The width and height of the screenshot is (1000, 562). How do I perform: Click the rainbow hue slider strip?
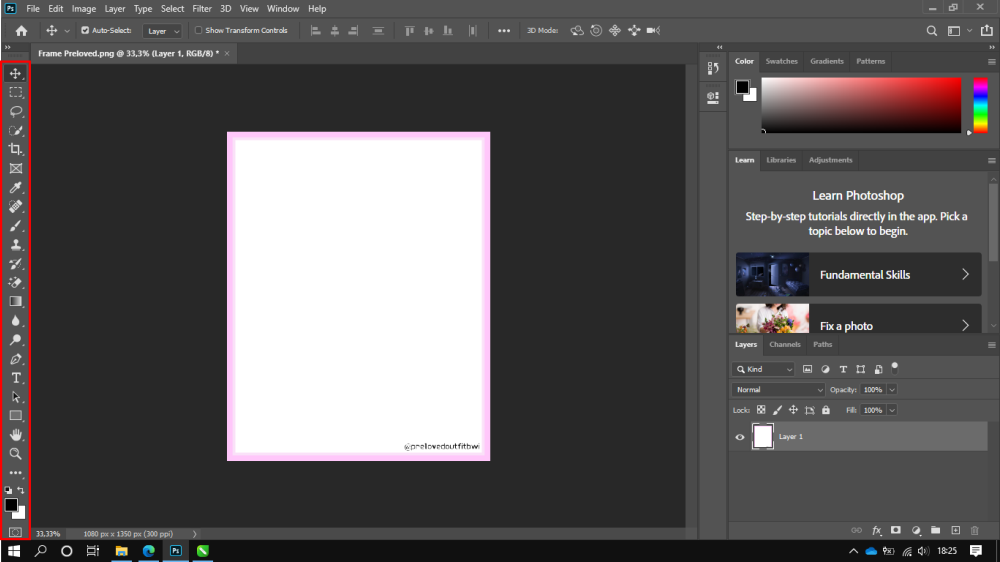tap(980, 104)
